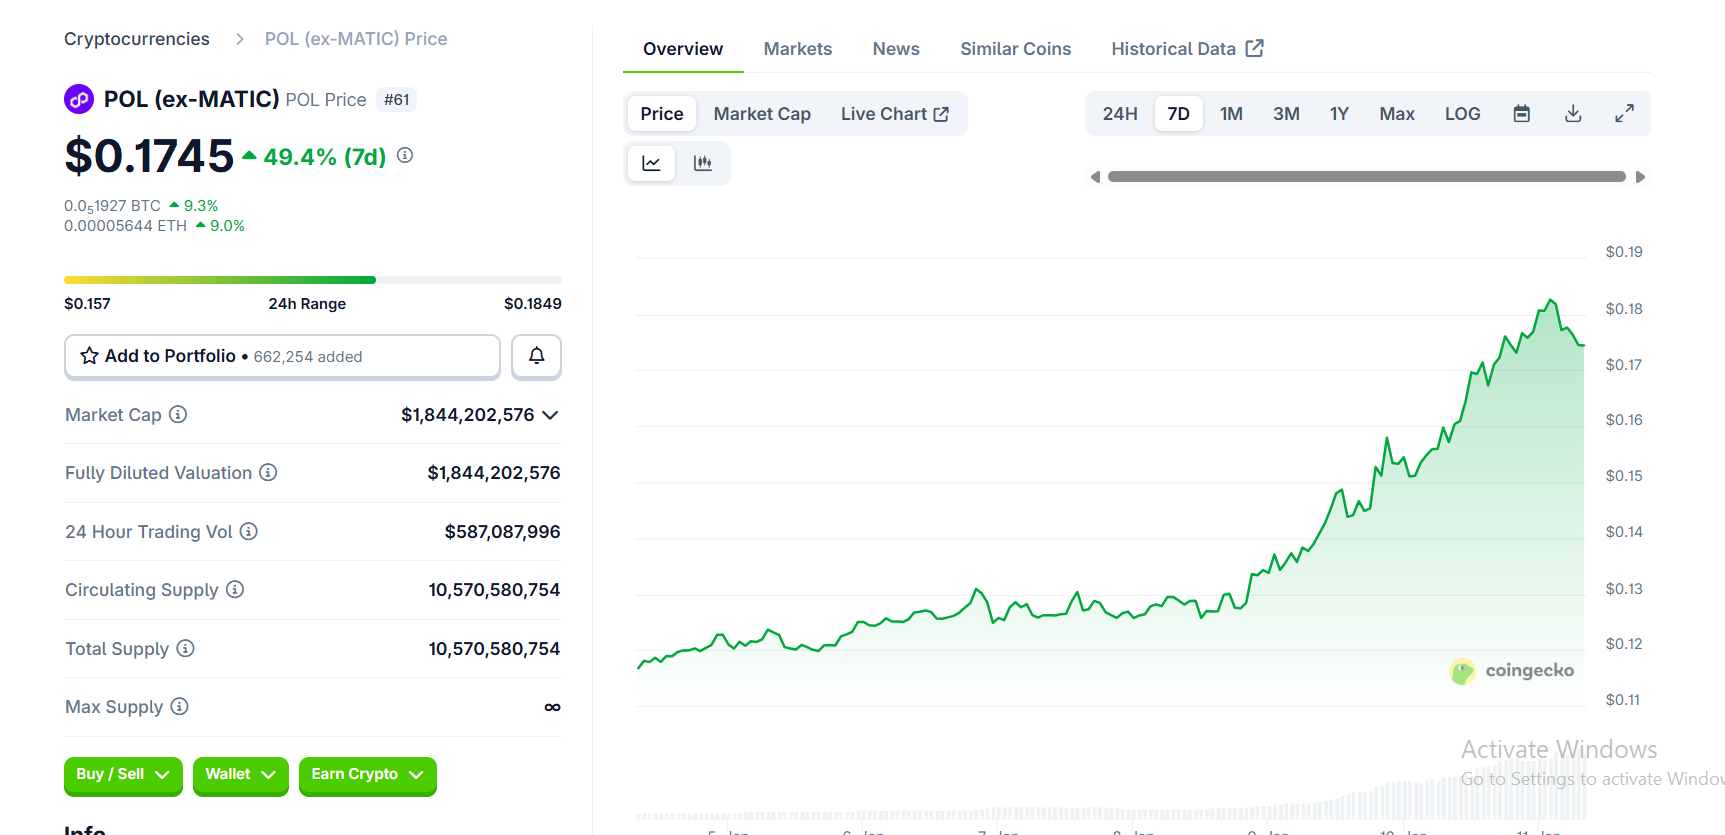Select the 24H time range
The width and height of the screenshot is (1725, 835).
pyautogui.click(x=1120, y=114)
